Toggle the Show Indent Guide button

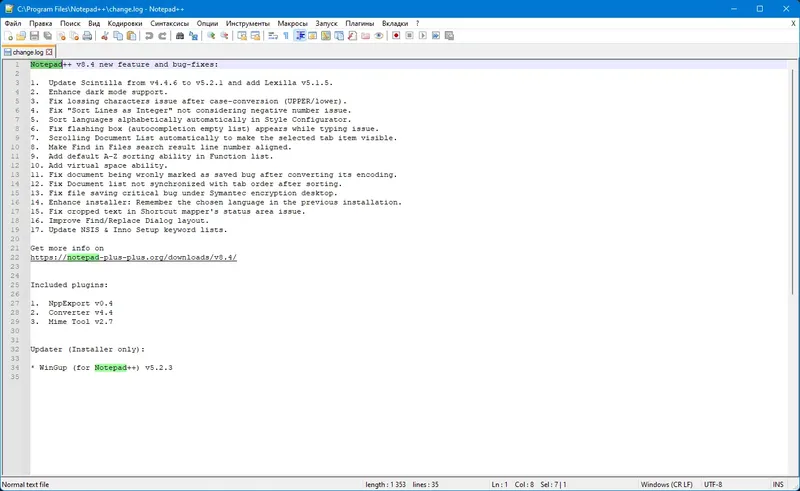coord(299,36)
